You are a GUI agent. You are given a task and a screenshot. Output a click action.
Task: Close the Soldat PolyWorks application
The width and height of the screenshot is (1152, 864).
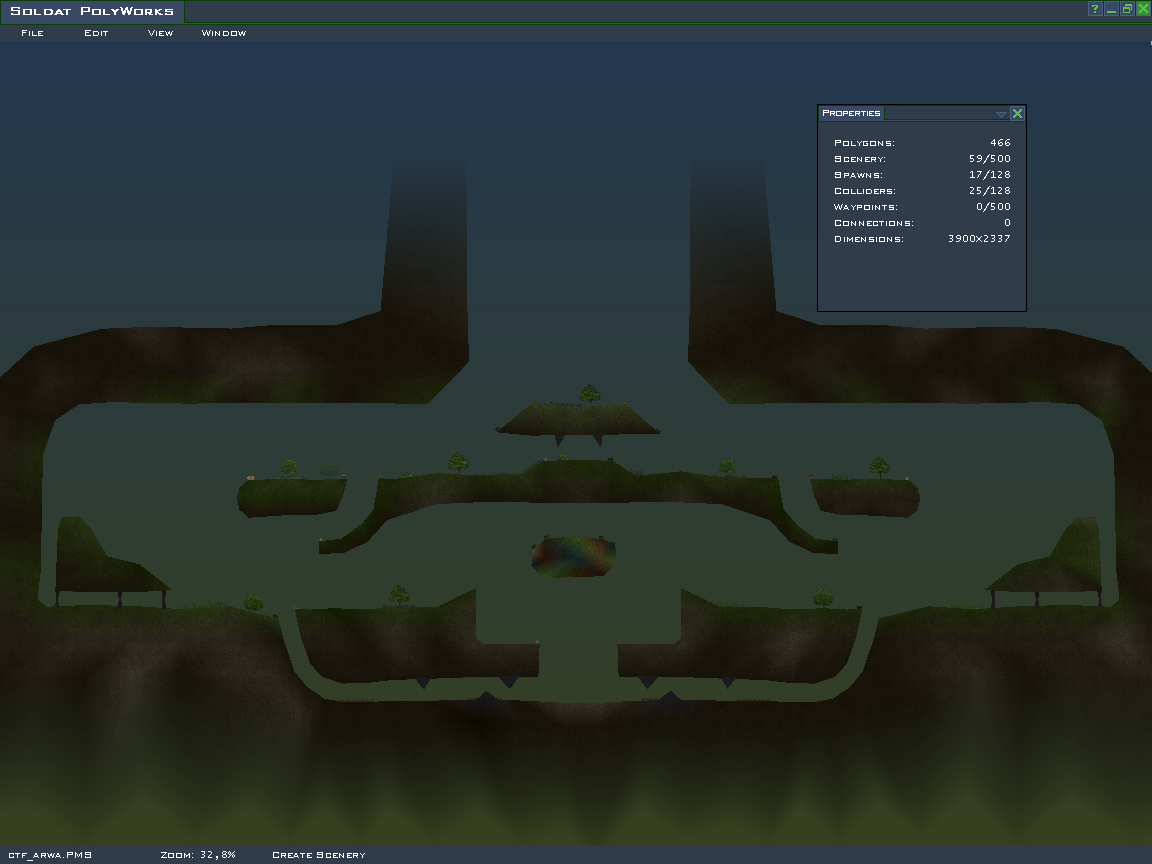(1143, 9)
